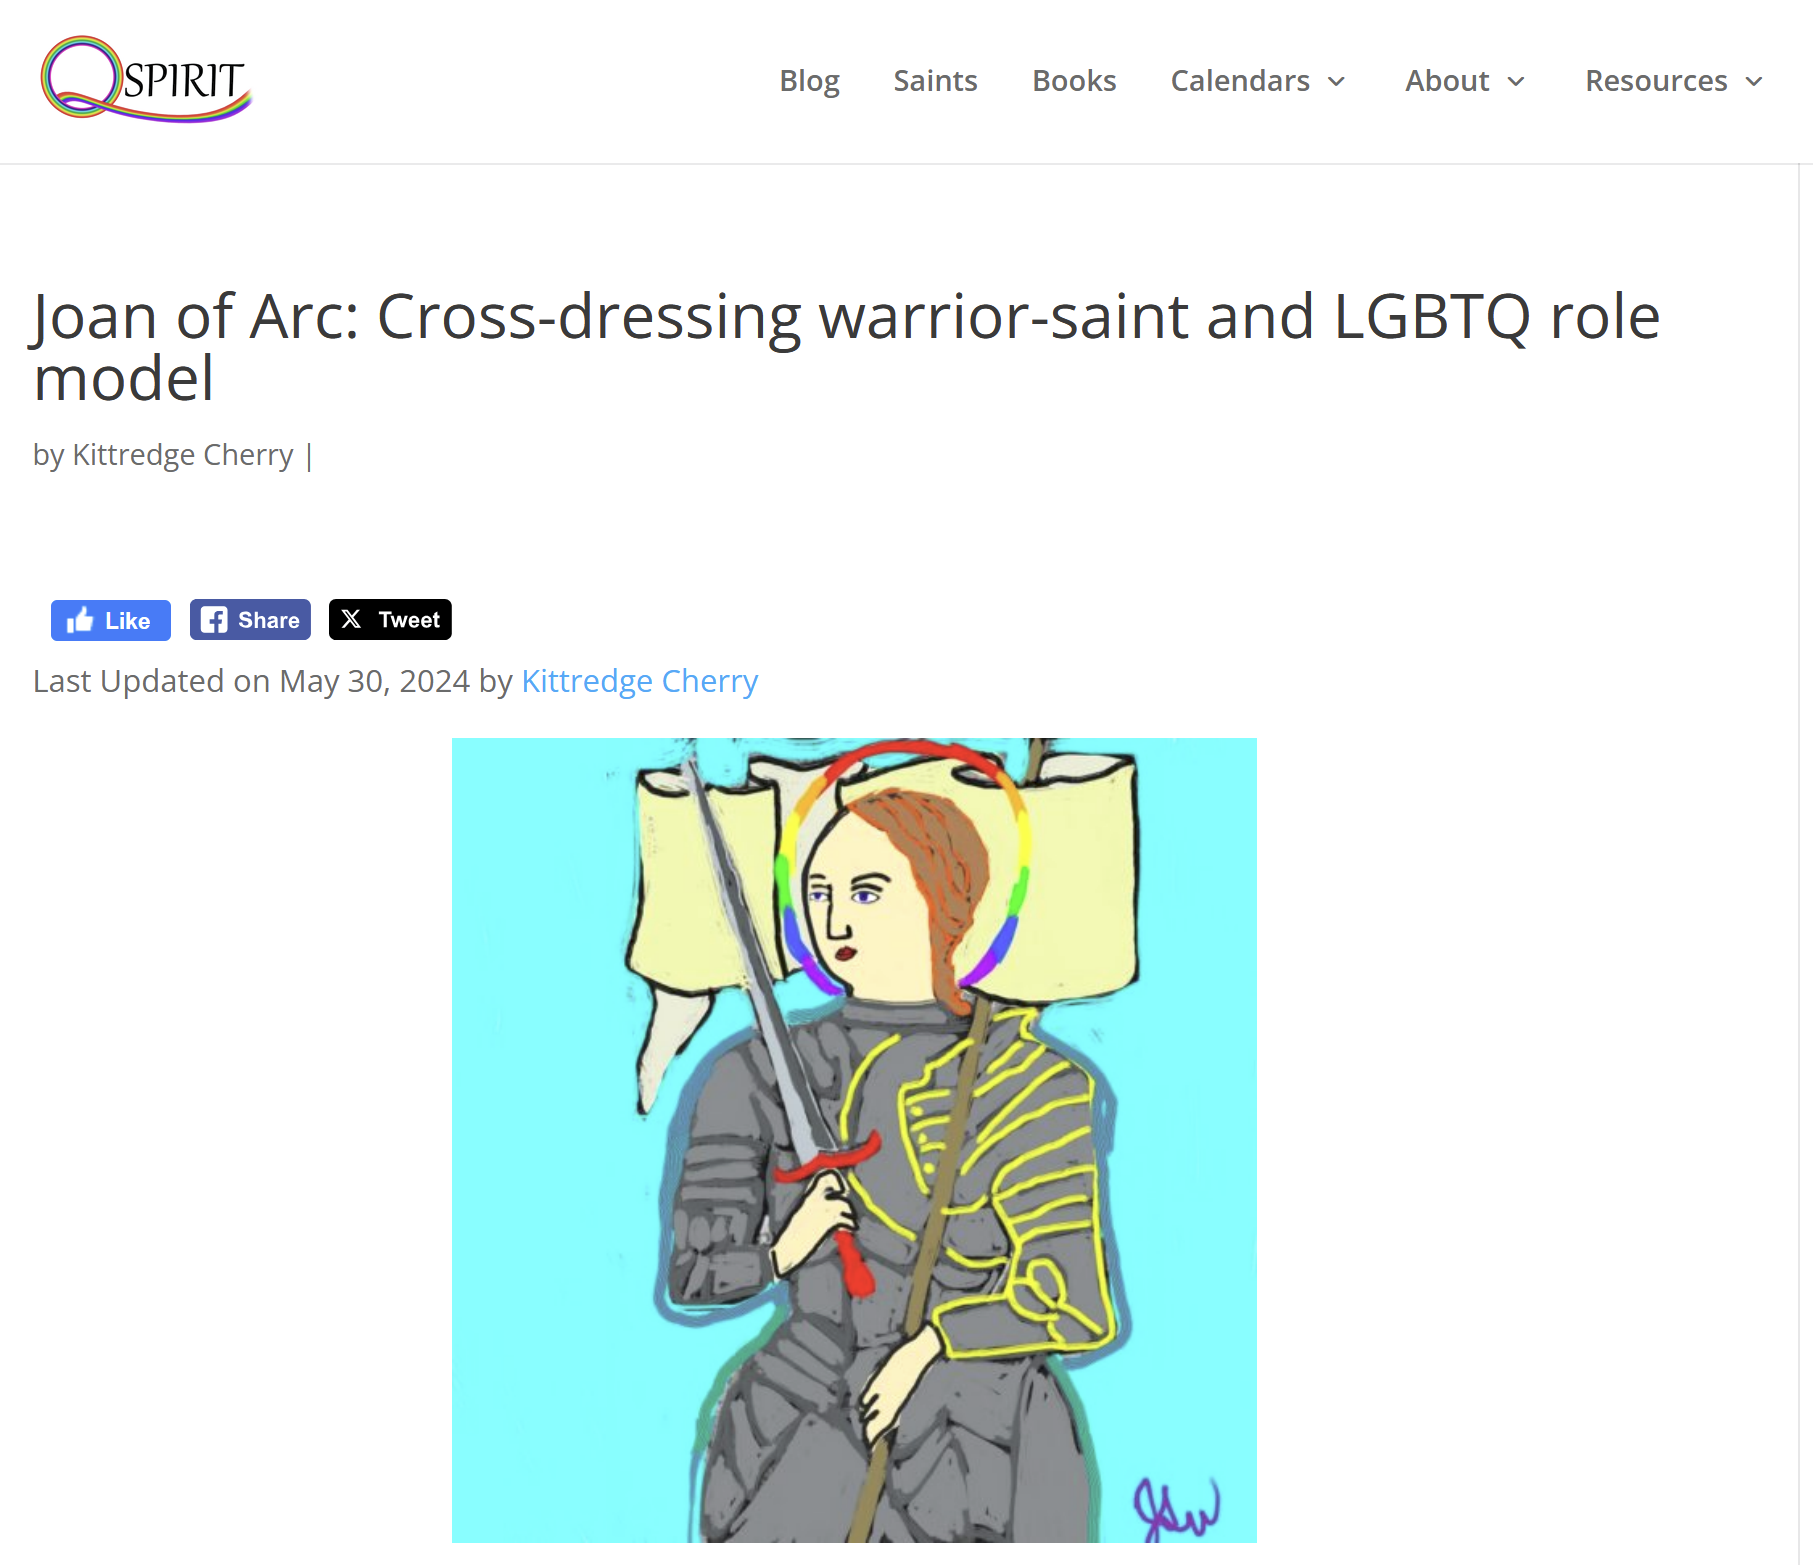
Task: Click the Share button text
Action: point(269,620)
